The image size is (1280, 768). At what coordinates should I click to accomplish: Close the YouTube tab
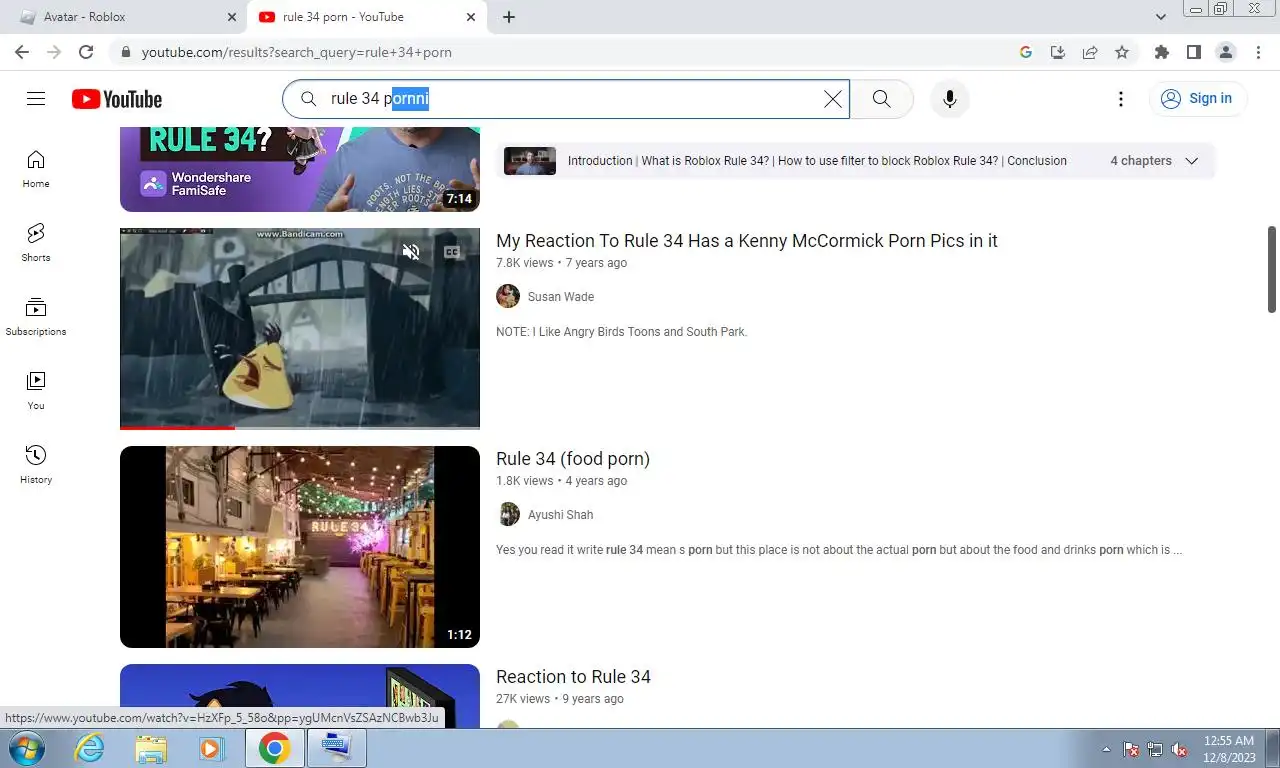click(x=471, y=17)
